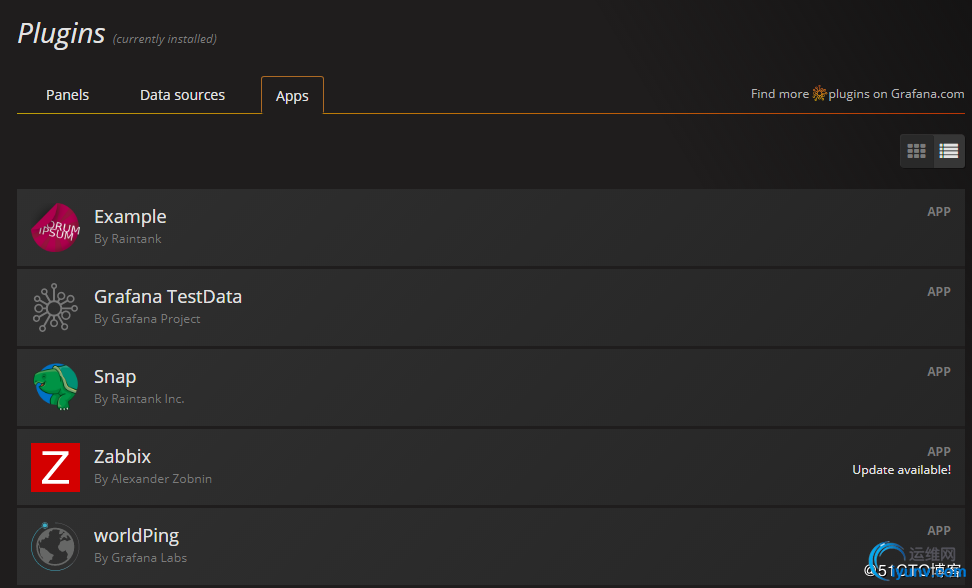
Task: Click the Snap turtle globe icon
Action: pyautogui.click(x=55, y=387)
